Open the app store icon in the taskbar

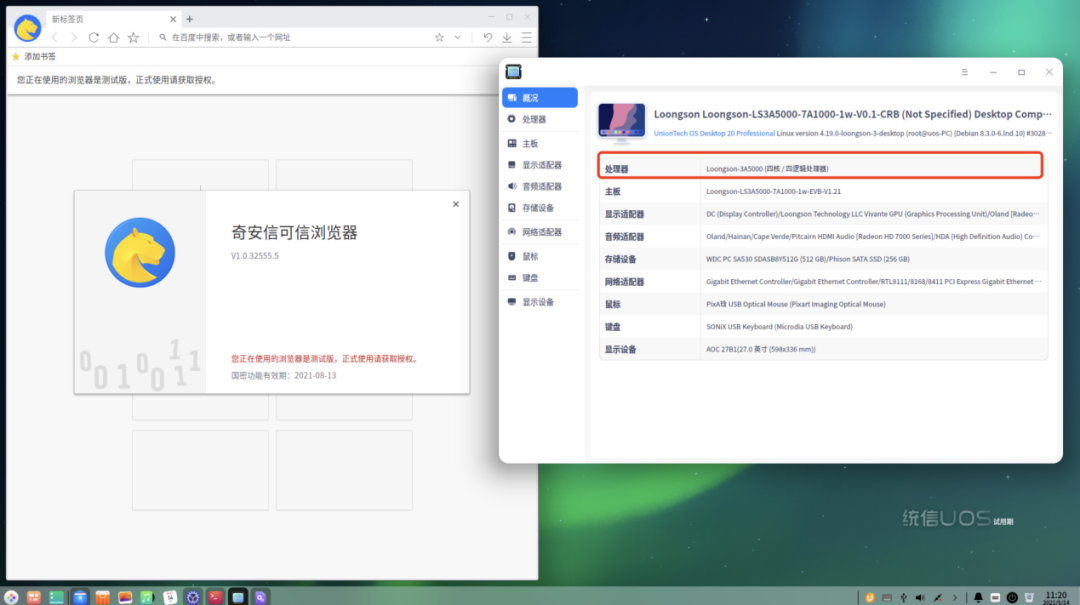(x=103, y=597)
